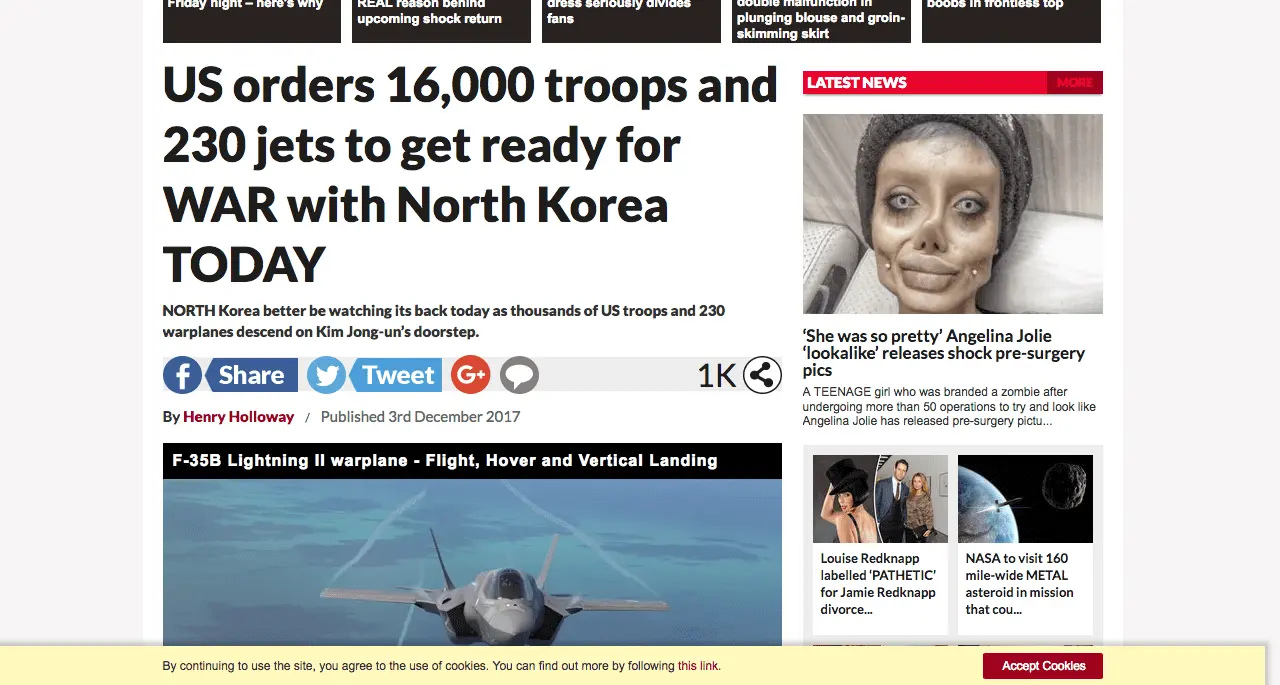
Task: Open author Henry Holloway's page
Action: pyautogui.click(x=238, y=417)
